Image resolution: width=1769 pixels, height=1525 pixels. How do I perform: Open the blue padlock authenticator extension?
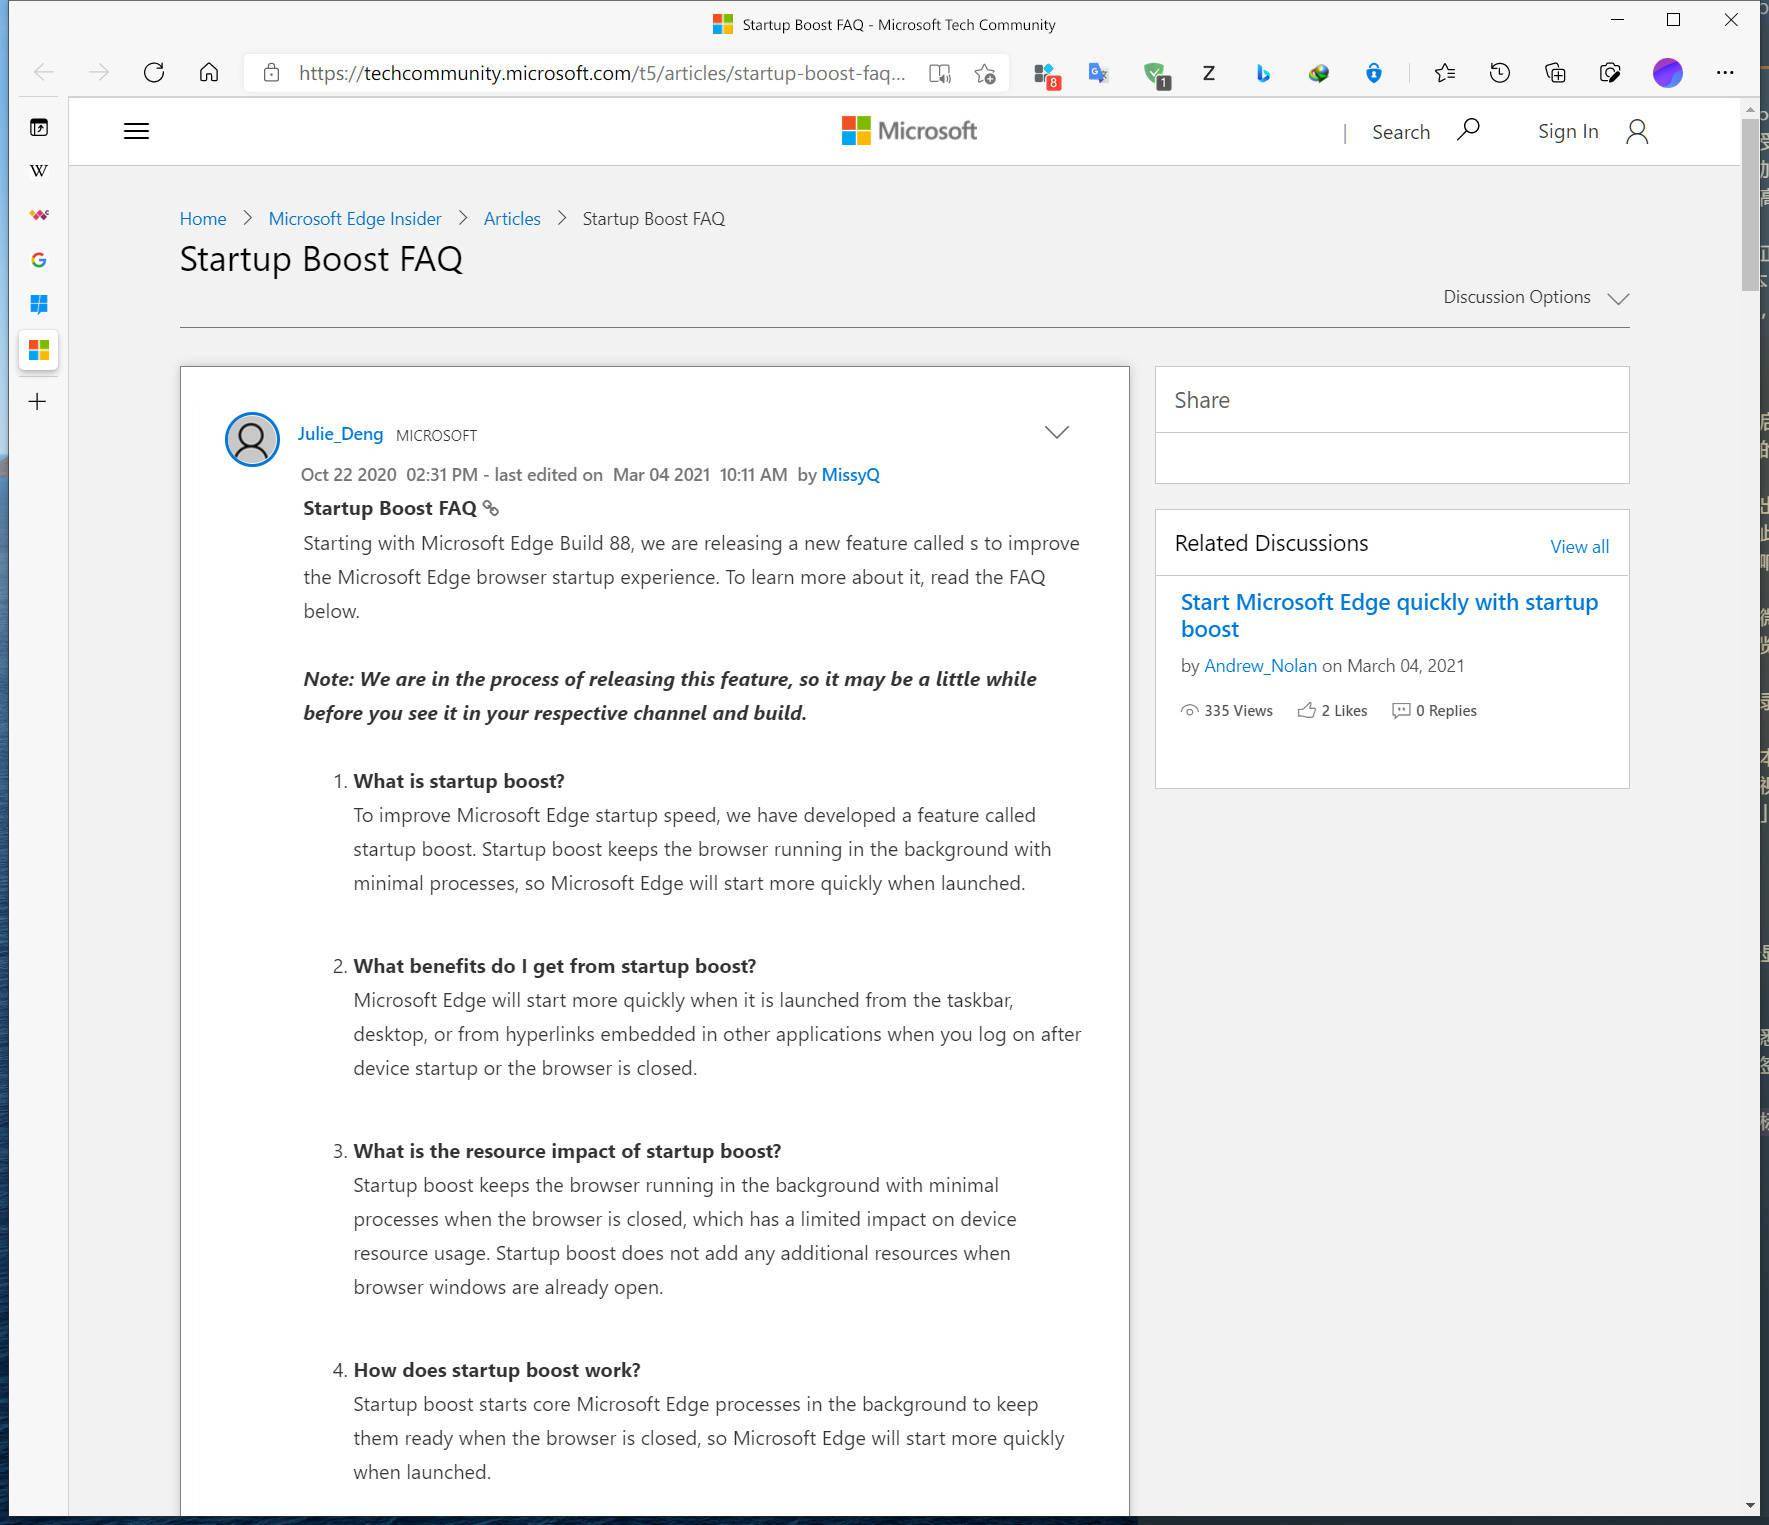(1373, 73)
